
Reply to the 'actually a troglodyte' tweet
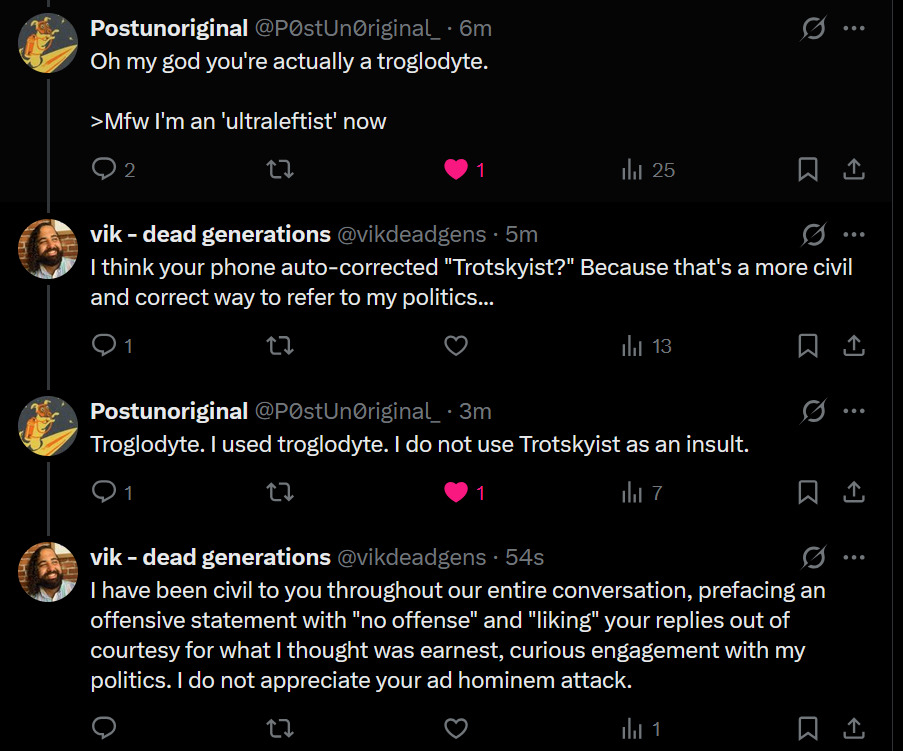click(x=104, y=170)
